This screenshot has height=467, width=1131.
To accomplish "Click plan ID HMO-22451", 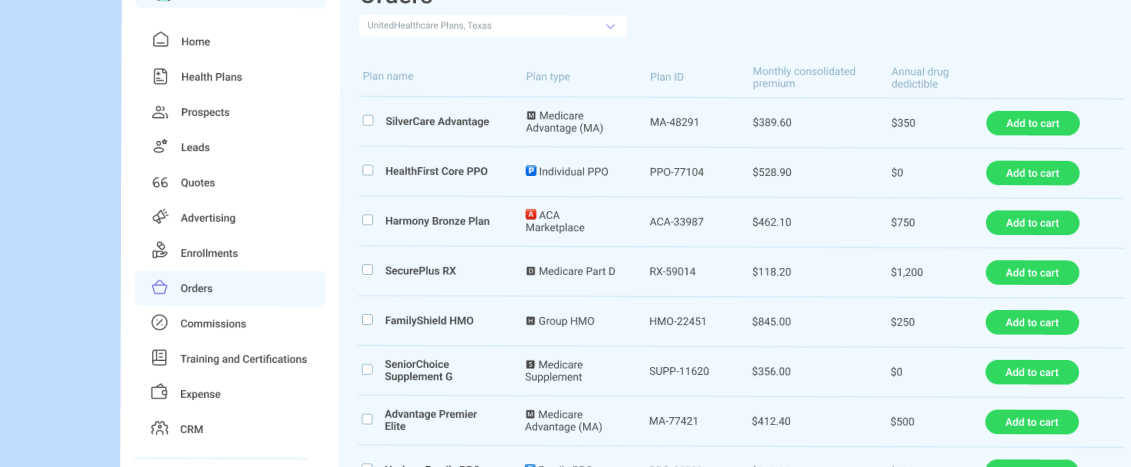I will (677, 321).
